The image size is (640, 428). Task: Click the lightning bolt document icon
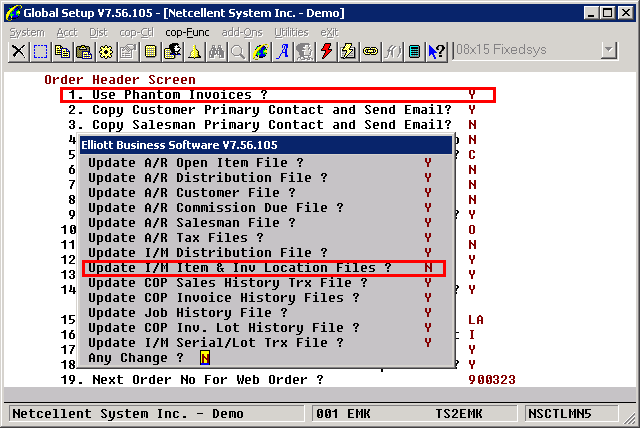tap(348, 52)
